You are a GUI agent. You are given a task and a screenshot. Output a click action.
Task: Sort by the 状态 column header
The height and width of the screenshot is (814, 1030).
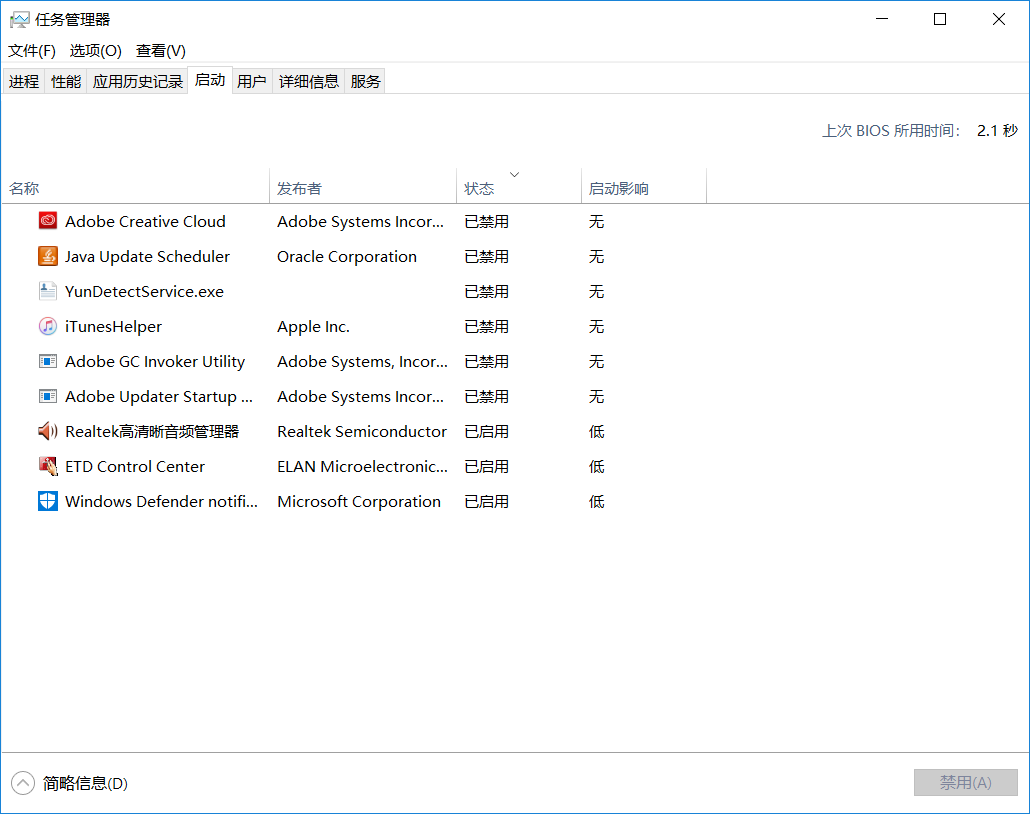(519, 187)
